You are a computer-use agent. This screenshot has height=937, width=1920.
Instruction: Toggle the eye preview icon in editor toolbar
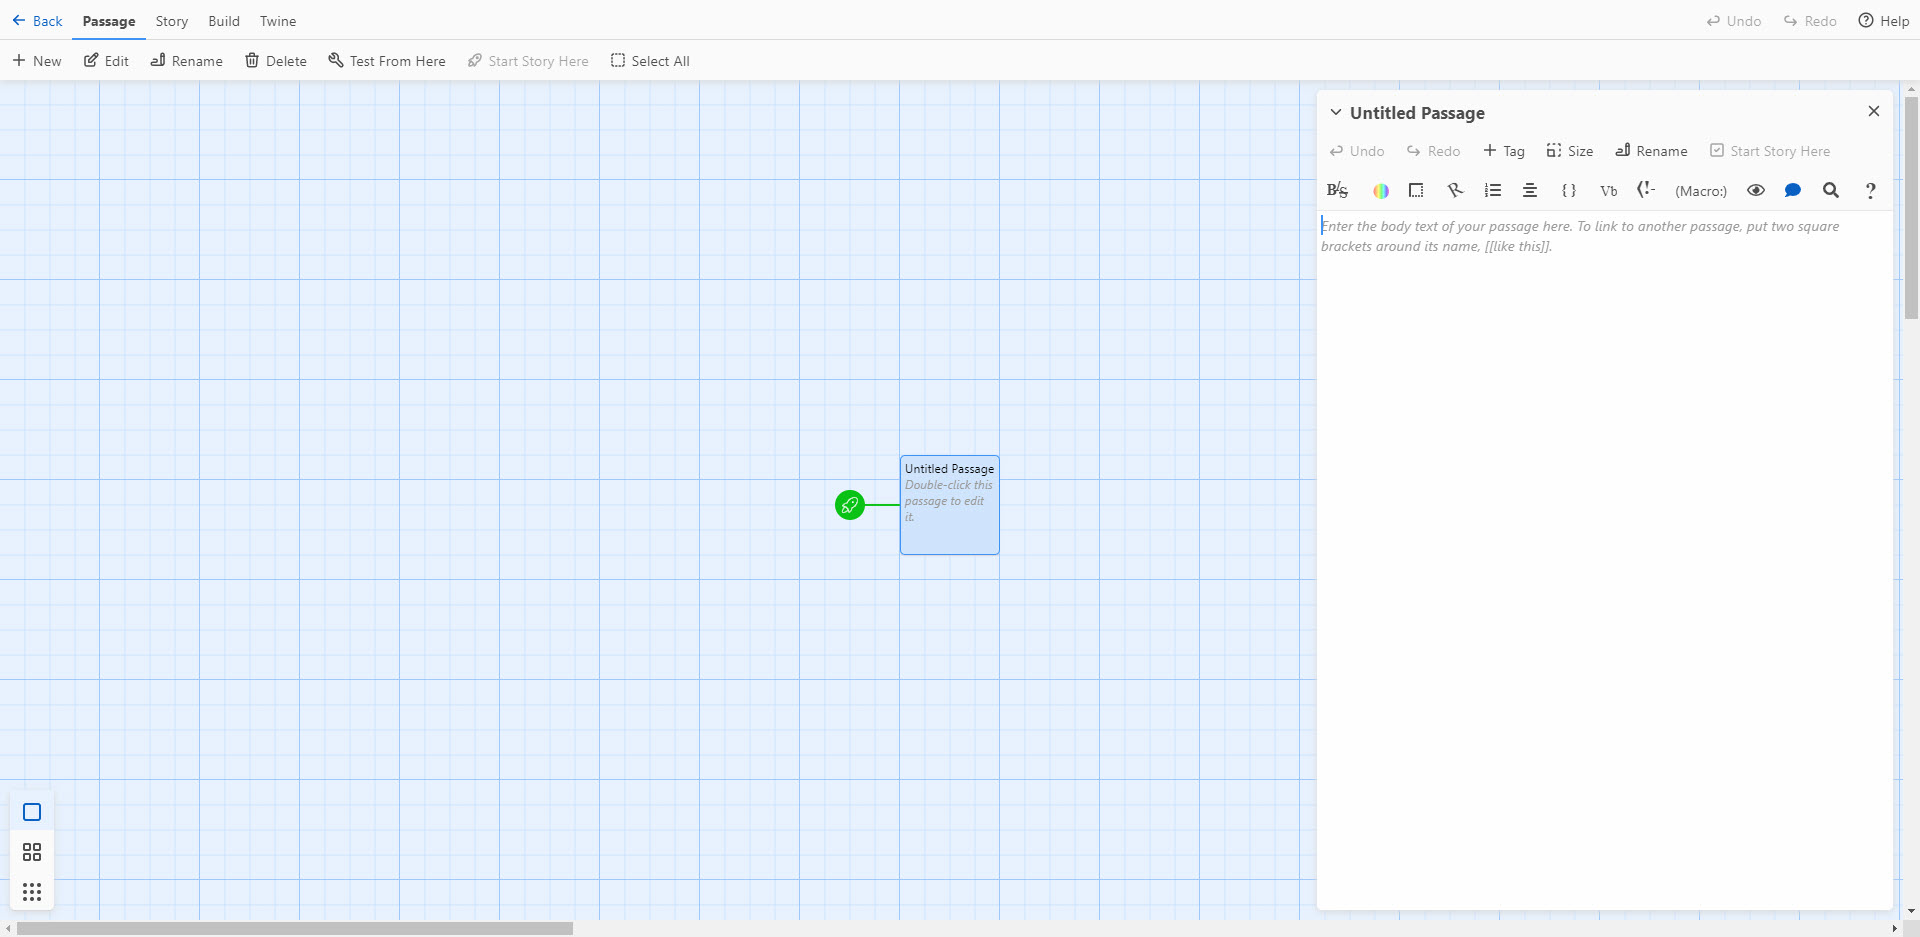[1755, 191]
